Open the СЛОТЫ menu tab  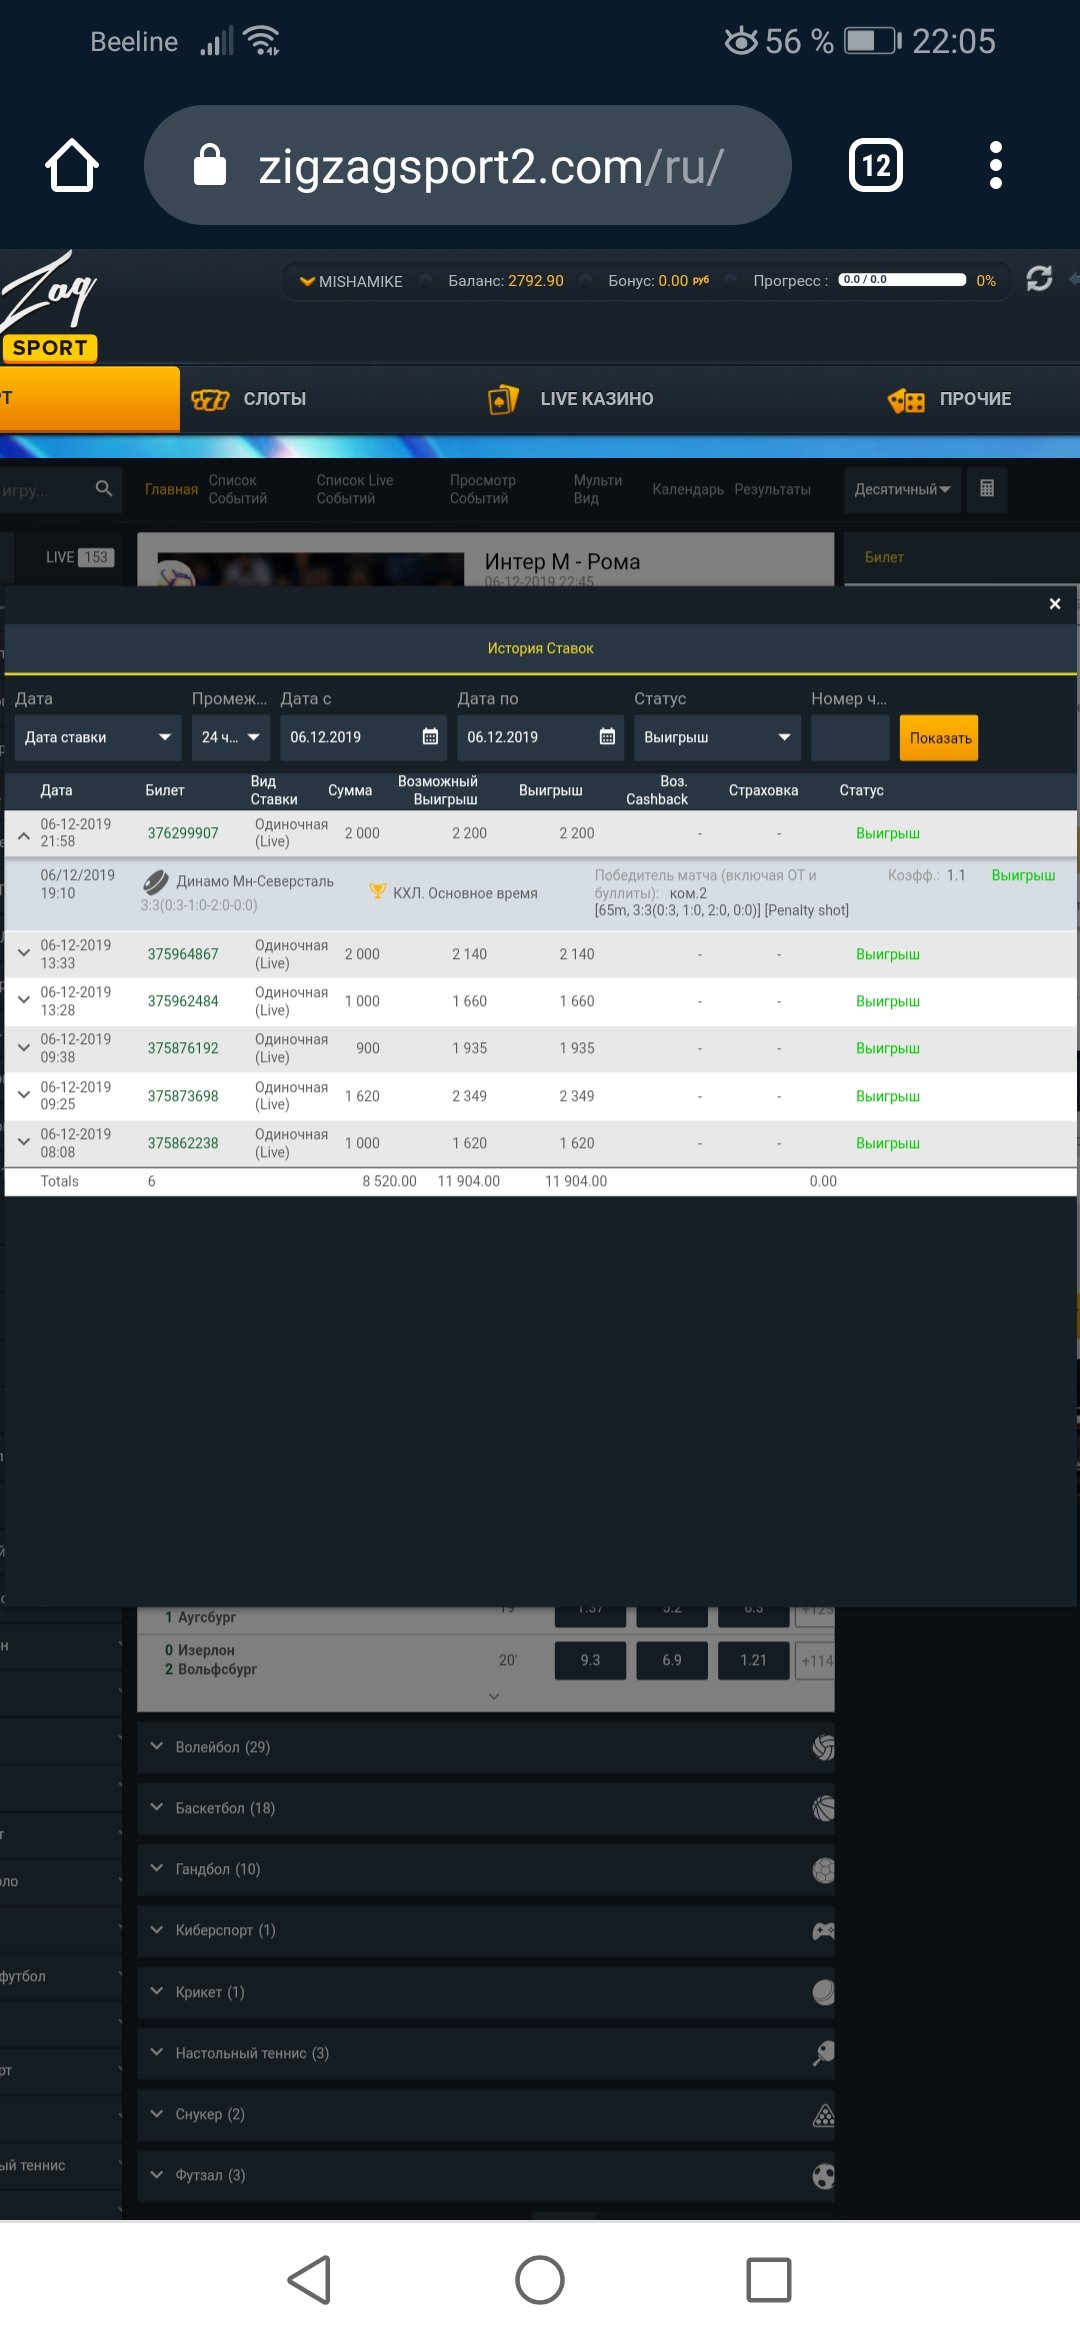coord(250,399)
